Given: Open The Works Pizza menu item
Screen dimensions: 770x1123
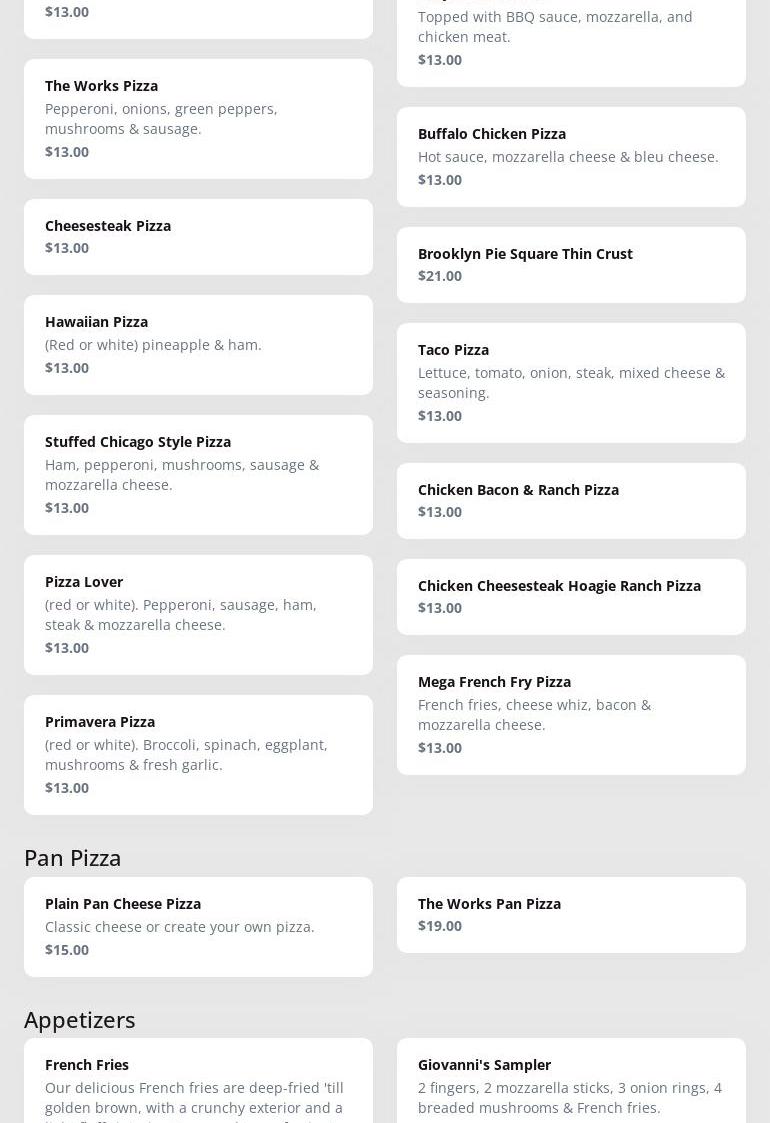Looking at the screenshot, I should click(x=198, y=118).
